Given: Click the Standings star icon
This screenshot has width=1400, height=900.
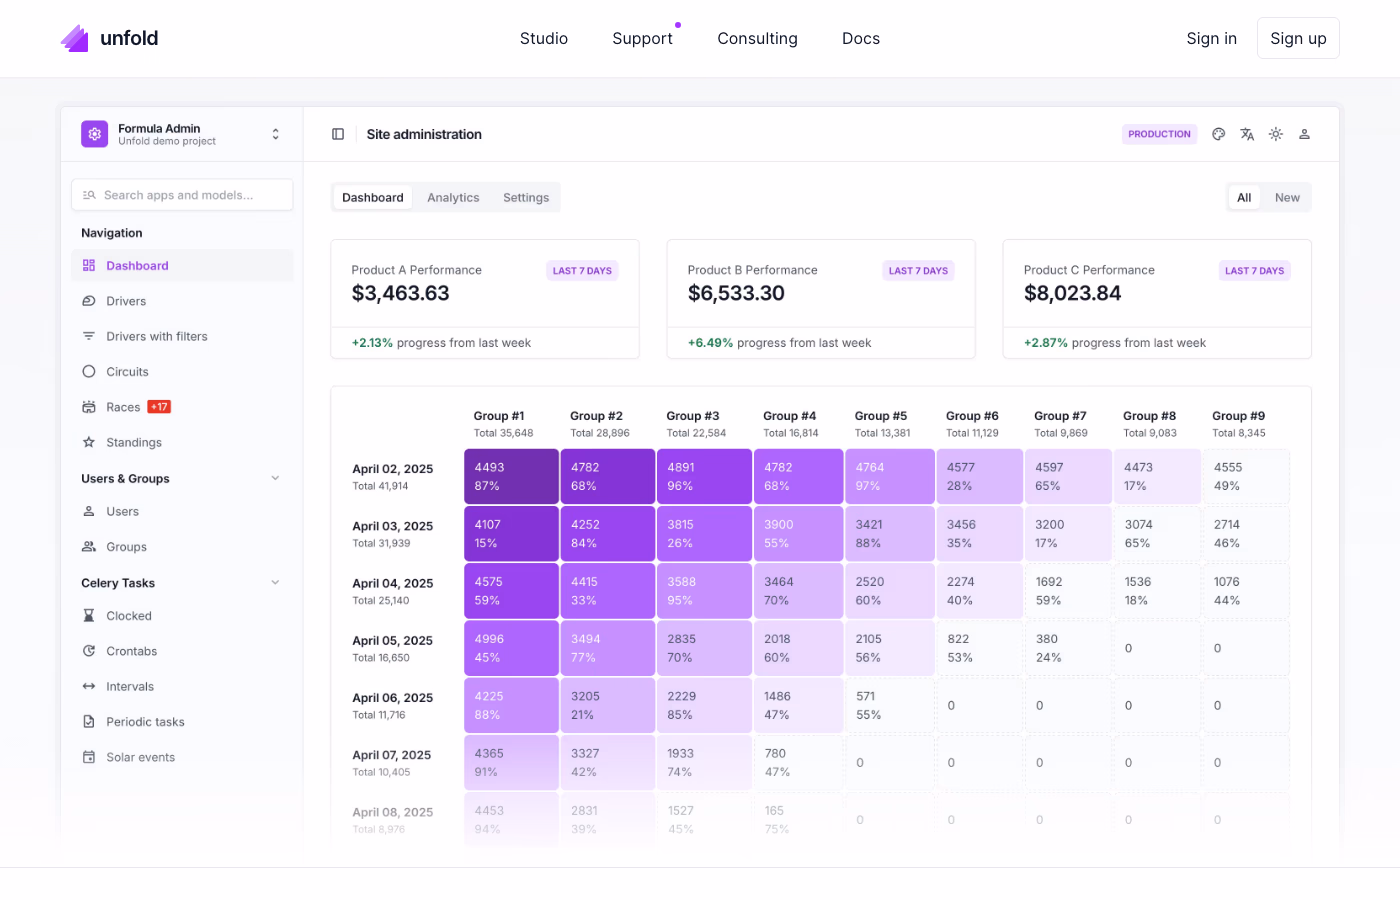Looking at the screenshot, I should click(89, 442).
